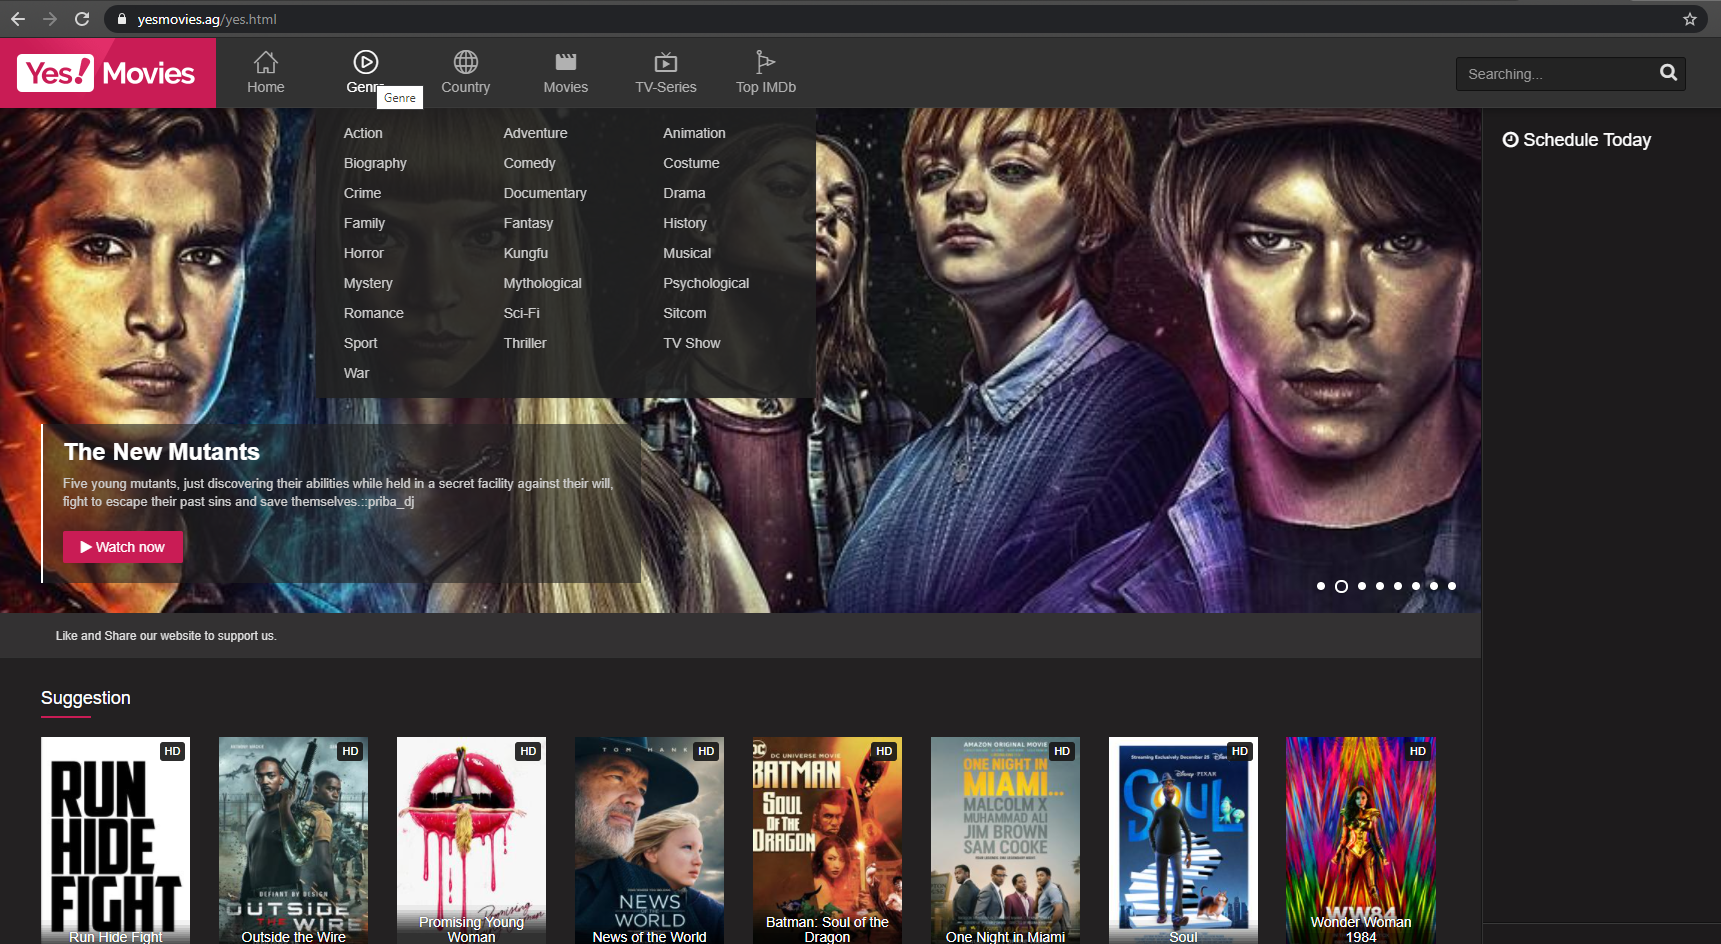Viewport: 1721px width, 944px height.
Task: Pick the Kungfu genre
Action: click(x=526, y=253)
